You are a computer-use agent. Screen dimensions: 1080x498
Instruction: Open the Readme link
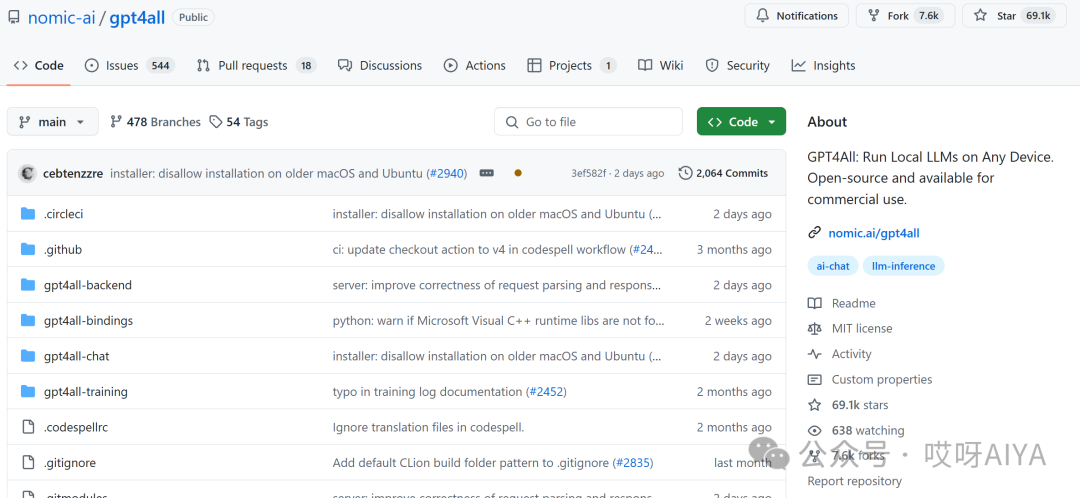click(x=853, y=304)
